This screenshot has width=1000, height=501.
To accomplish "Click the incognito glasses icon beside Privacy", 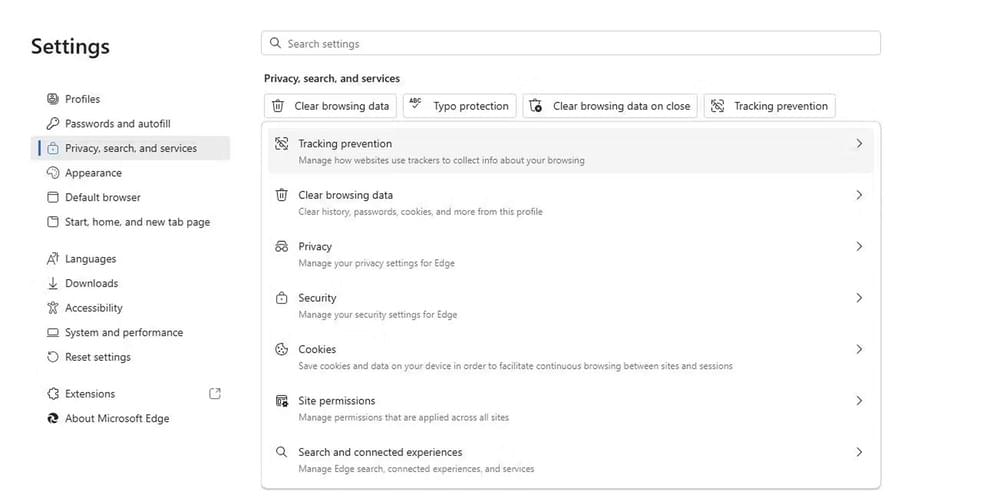I will pyautogui.click(x=281, y=246).
